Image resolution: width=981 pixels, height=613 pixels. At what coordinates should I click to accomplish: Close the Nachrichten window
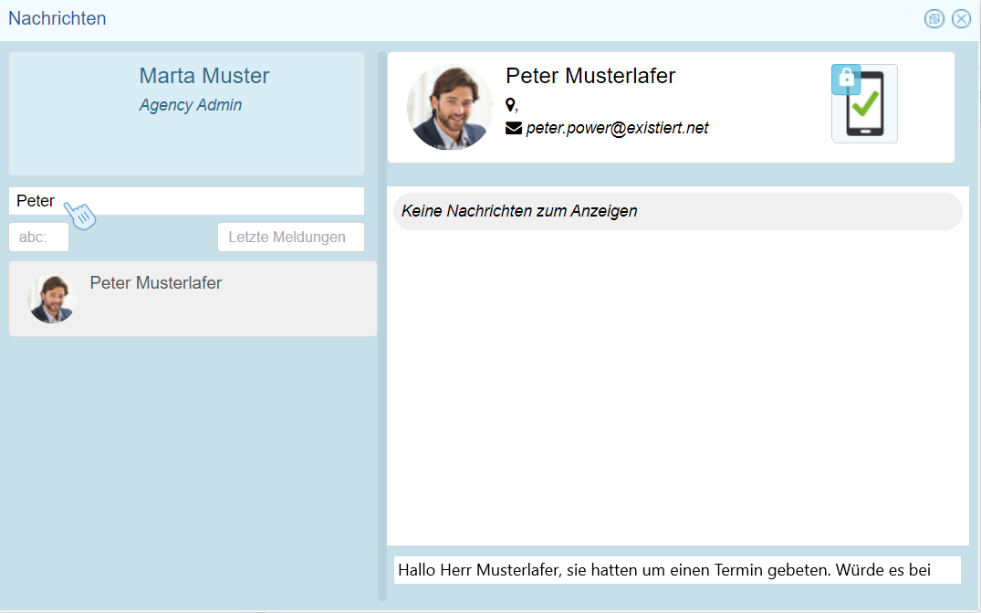click(961, 18)
